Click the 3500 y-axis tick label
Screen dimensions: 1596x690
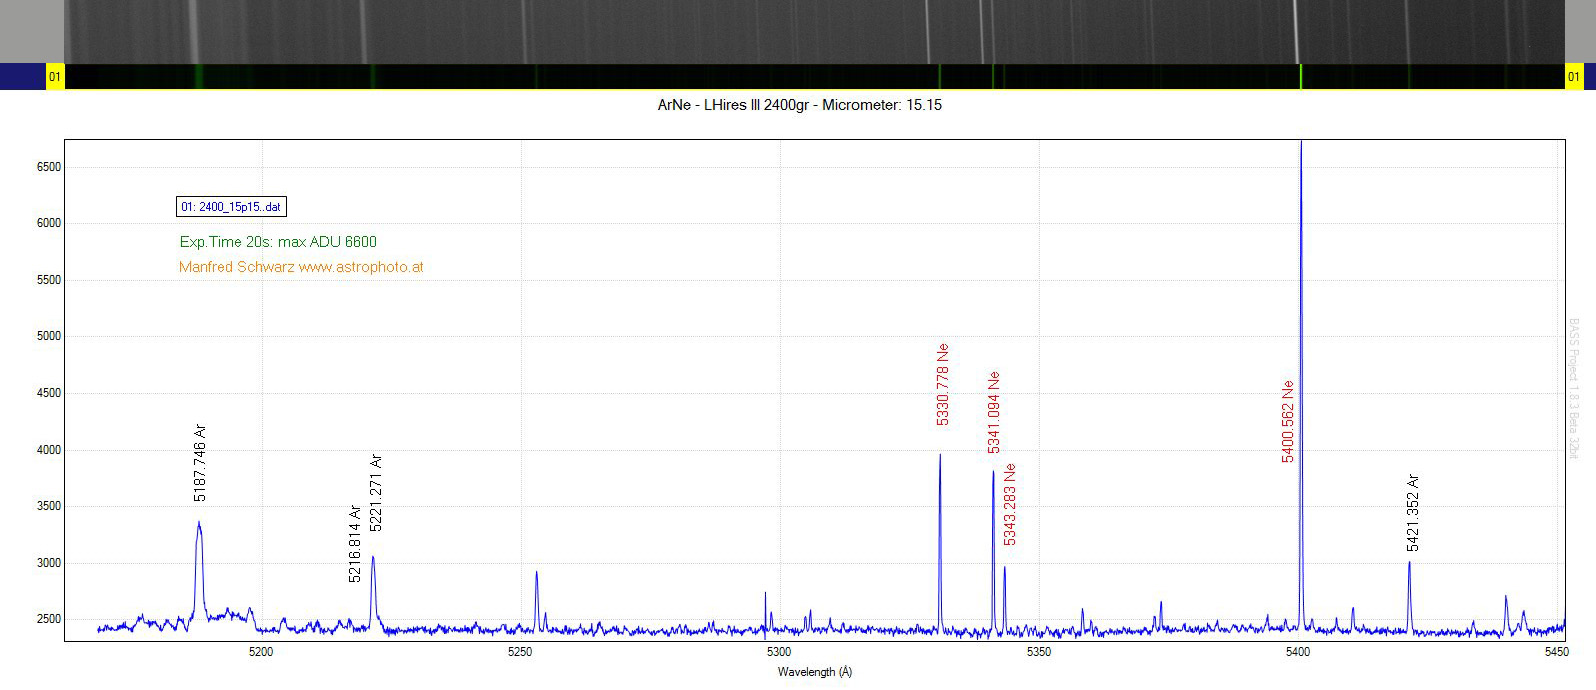[48, 506]
